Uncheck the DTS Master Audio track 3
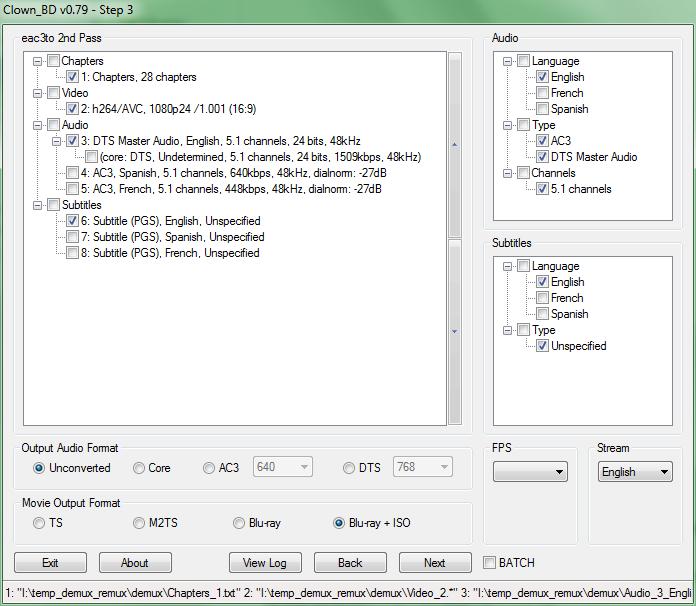The height and width of the screenshot is (606, 696). pos(72,141)
